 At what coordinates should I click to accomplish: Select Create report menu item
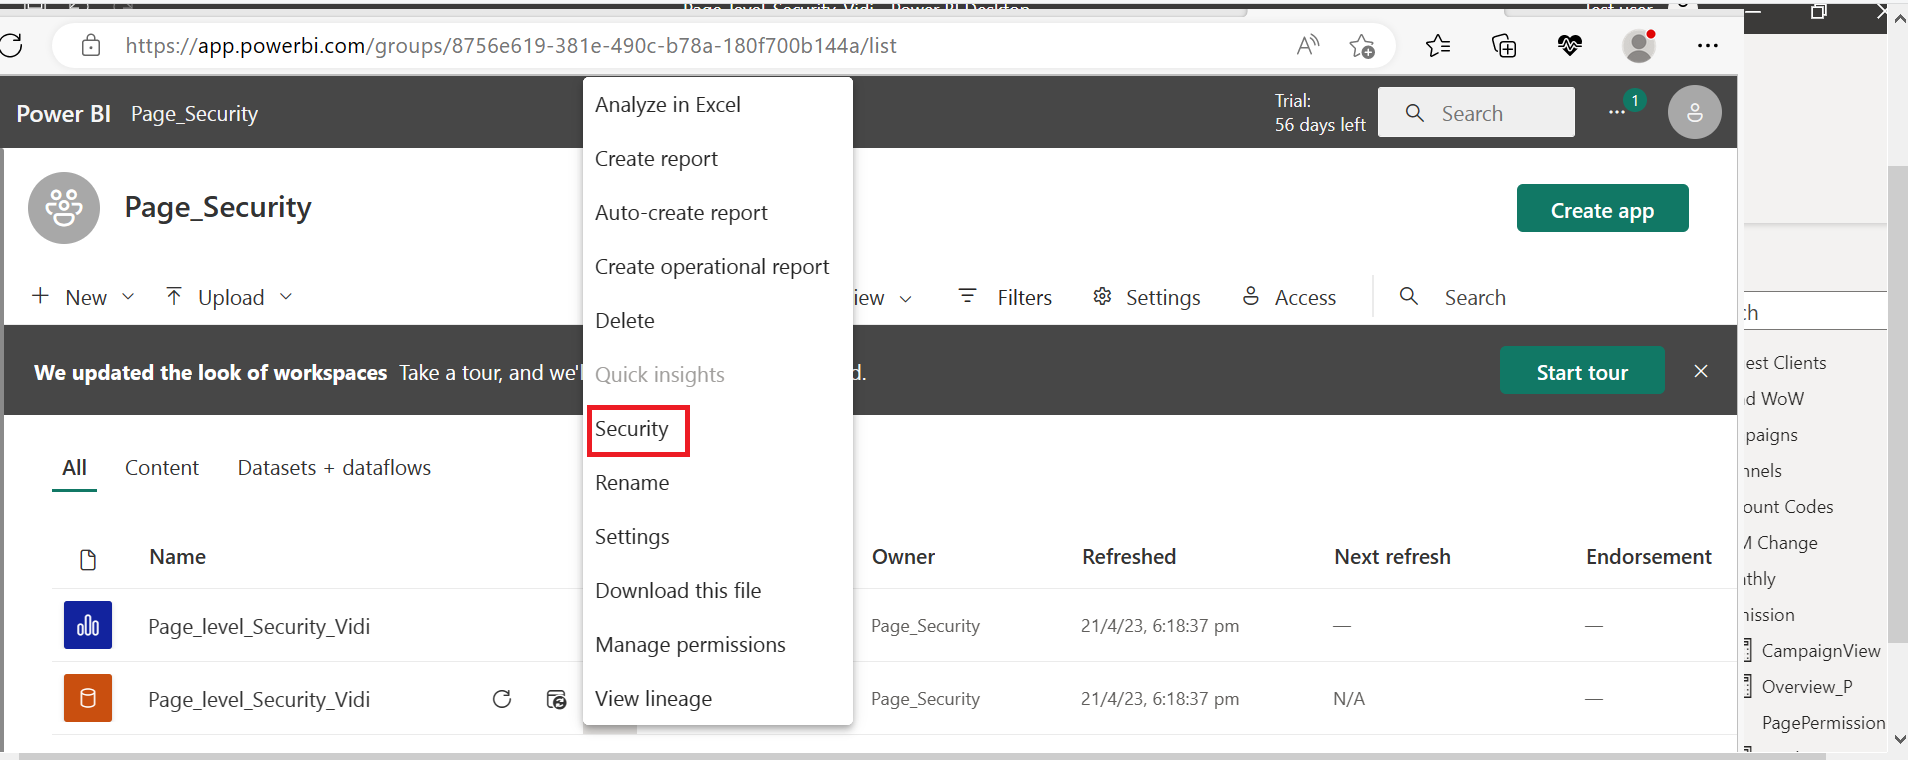[x=718, y=159]
